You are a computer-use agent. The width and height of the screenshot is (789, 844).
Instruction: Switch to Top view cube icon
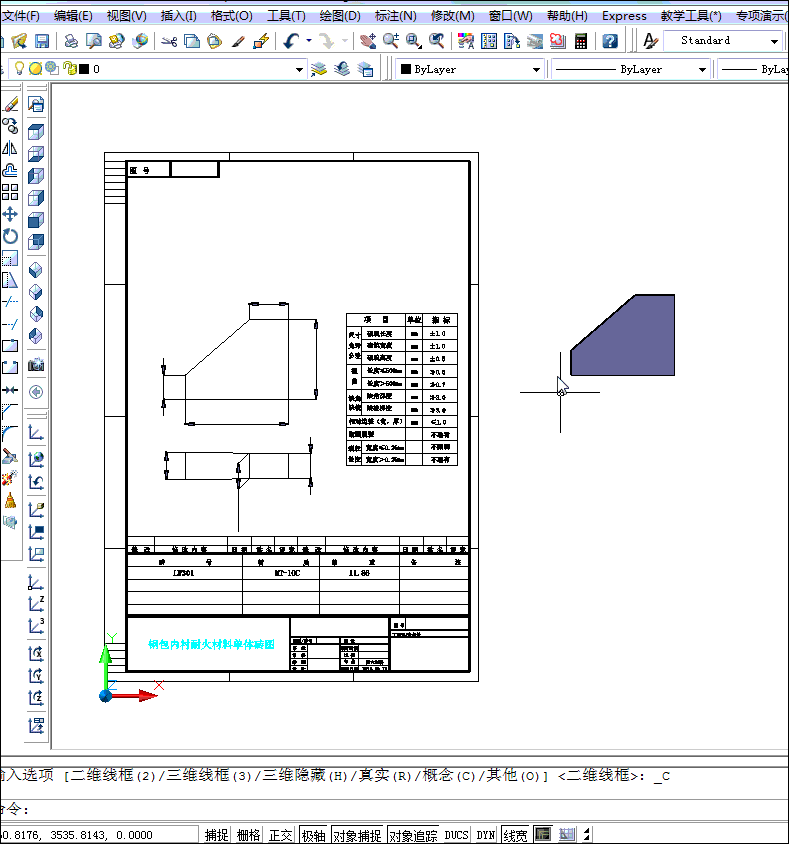pyautogui.click(x=36, y=132)
